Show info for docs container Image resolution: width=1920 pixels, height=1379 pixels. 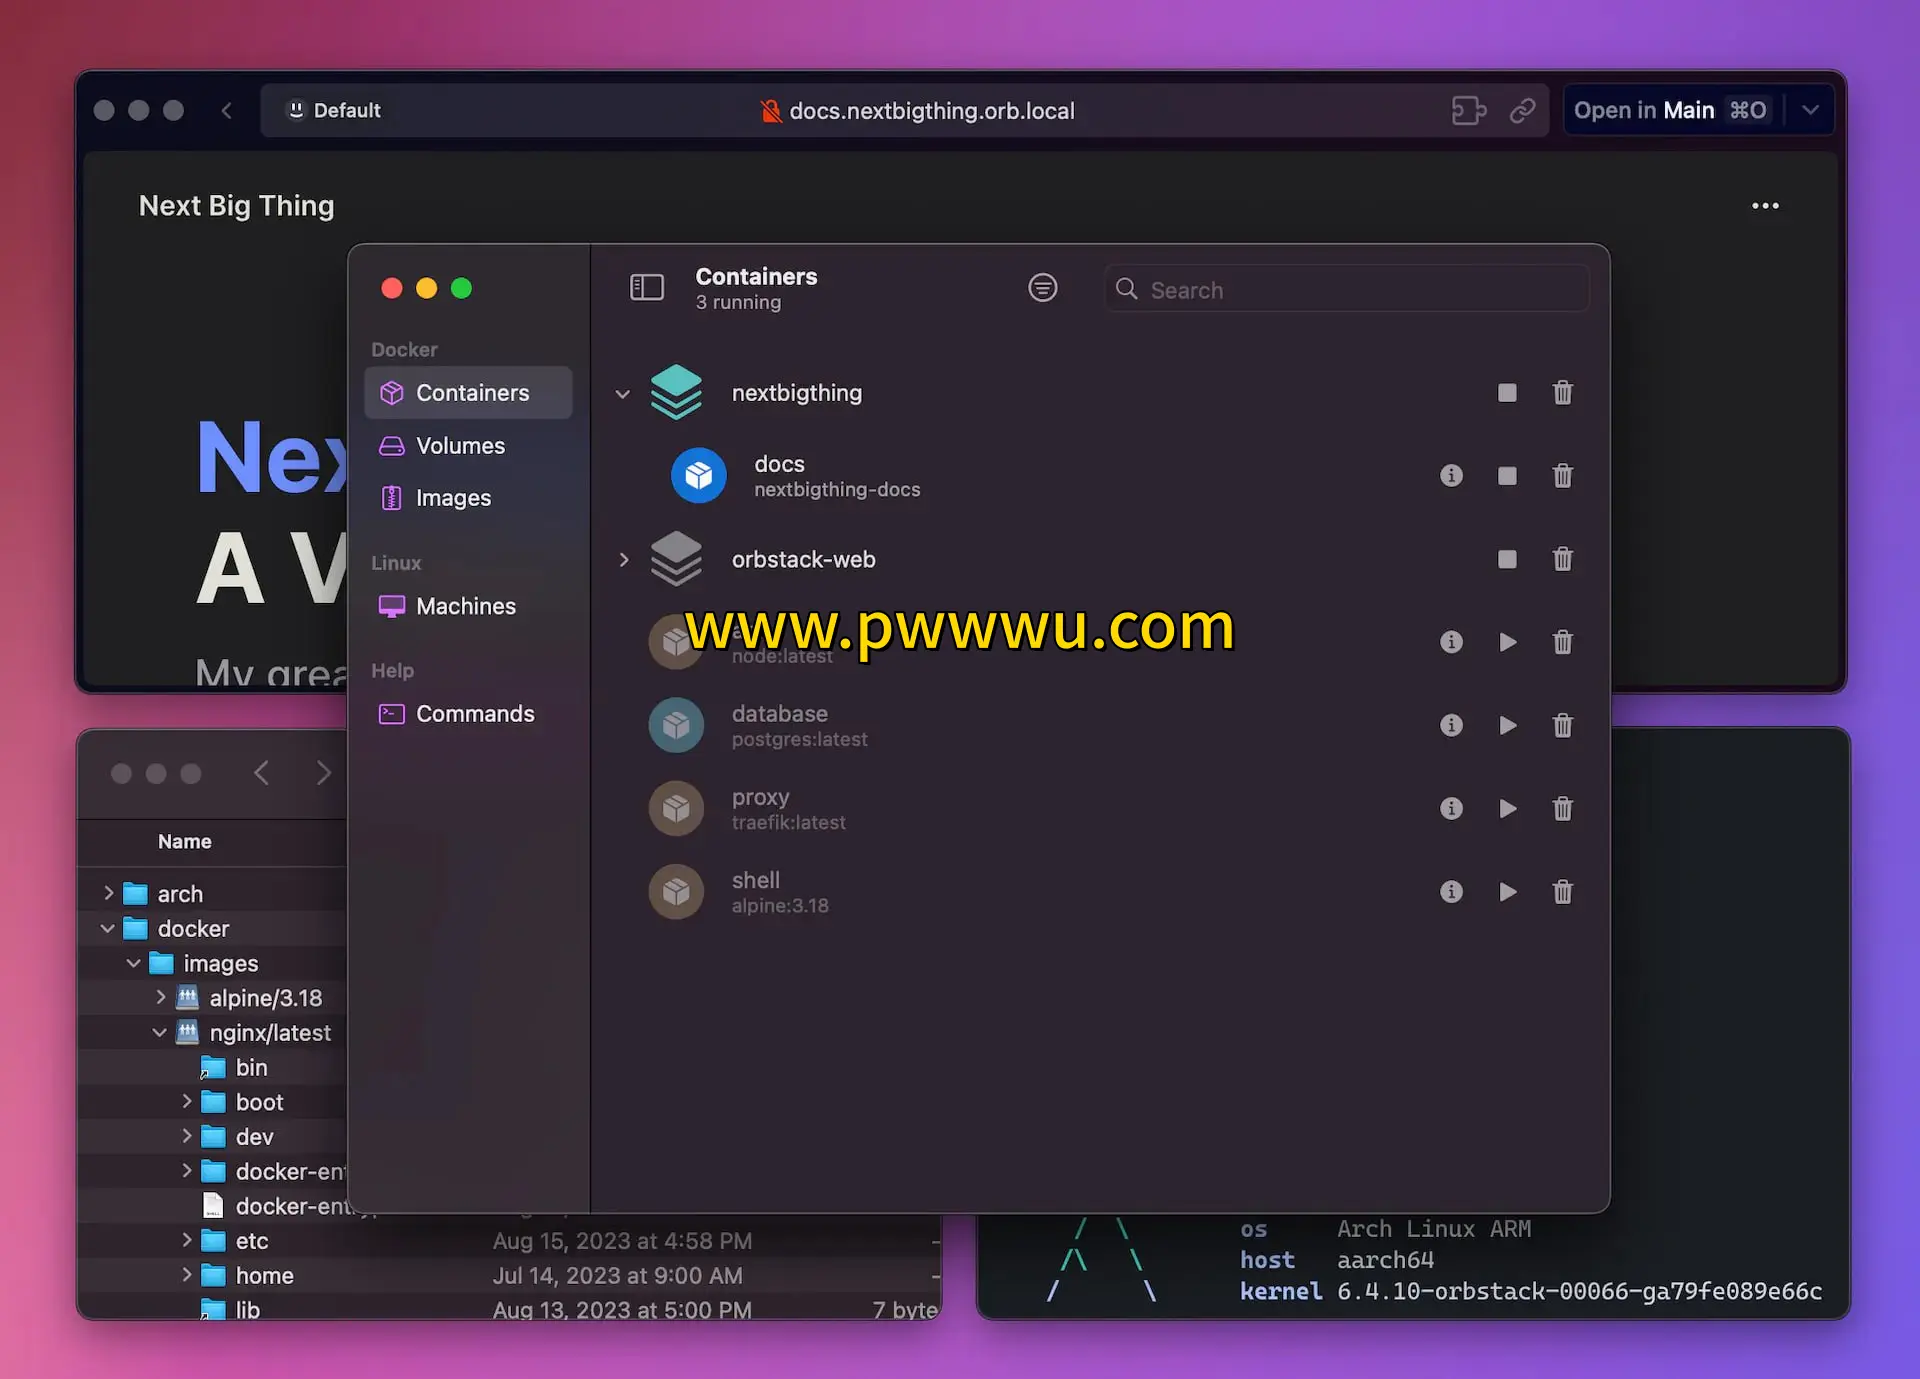point(1450,476)
